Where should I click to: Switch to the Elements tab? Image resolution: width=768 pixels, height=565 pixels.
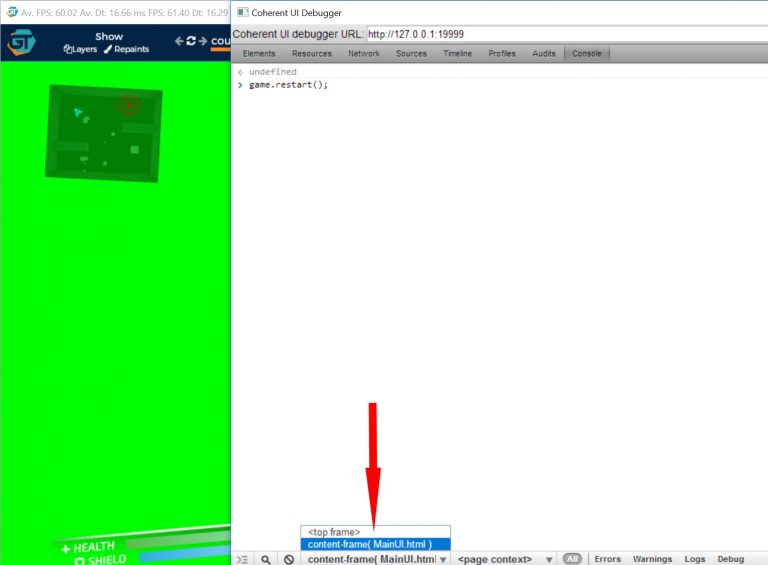[259, 53]
